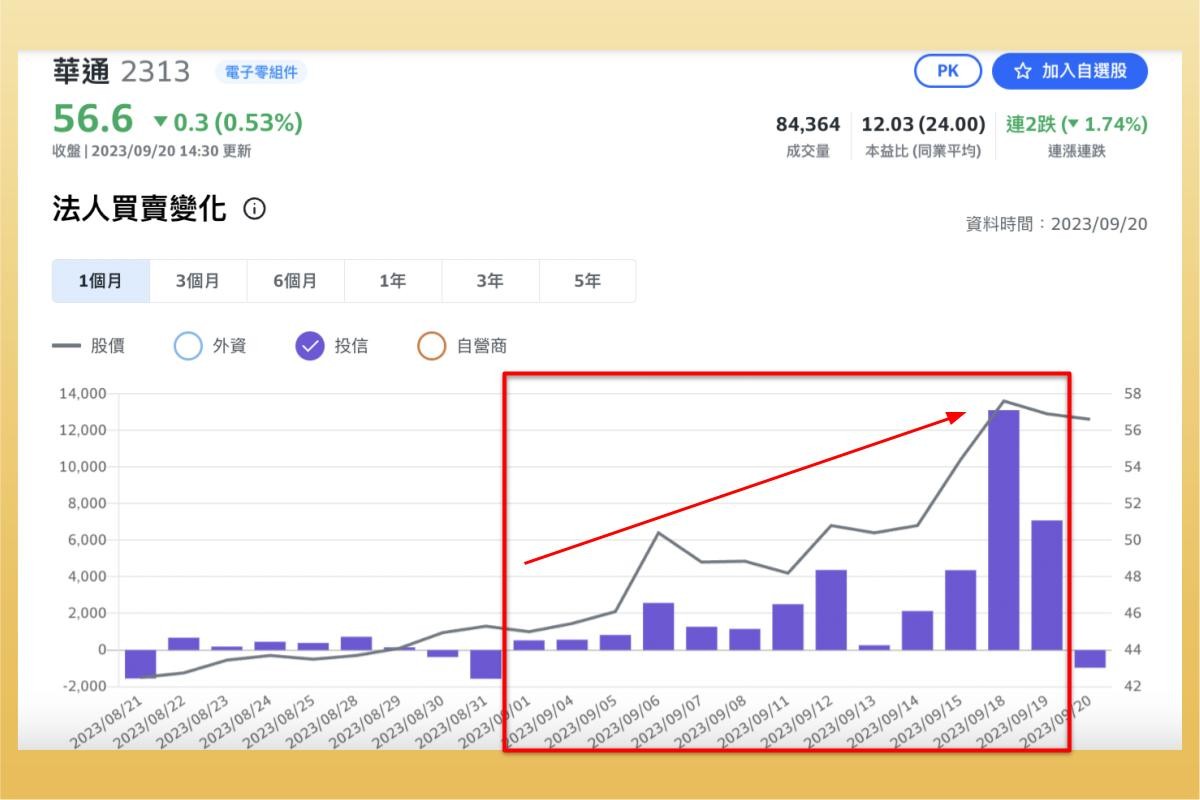Click the 2023/09/19 bar
This screenshot has height=800, width=1200.
point(1046,585)
